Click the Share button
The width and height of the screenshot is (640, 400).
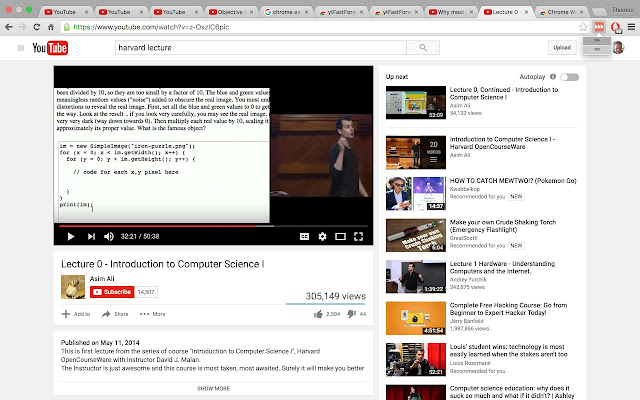[115, 314]
